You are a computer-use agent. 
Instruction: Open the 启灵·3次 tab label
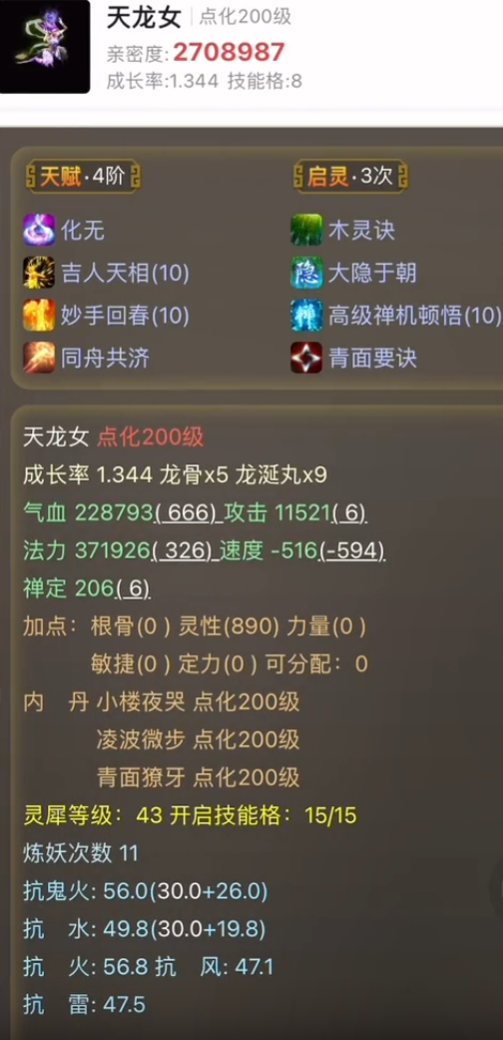coord(351,176)
